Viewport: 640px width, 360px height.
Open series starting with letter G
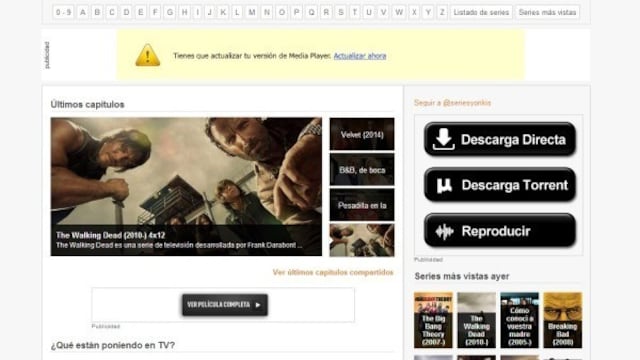(170, 12)
